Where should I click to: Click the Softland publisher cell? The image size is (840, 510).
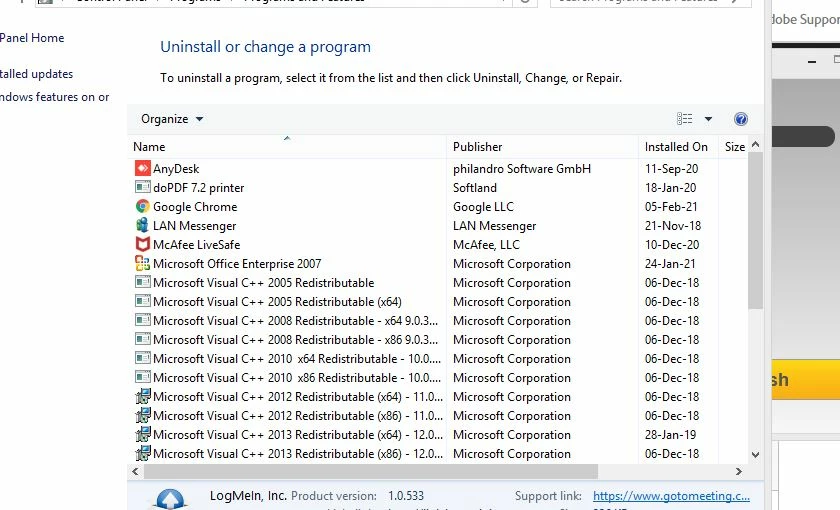475,188
